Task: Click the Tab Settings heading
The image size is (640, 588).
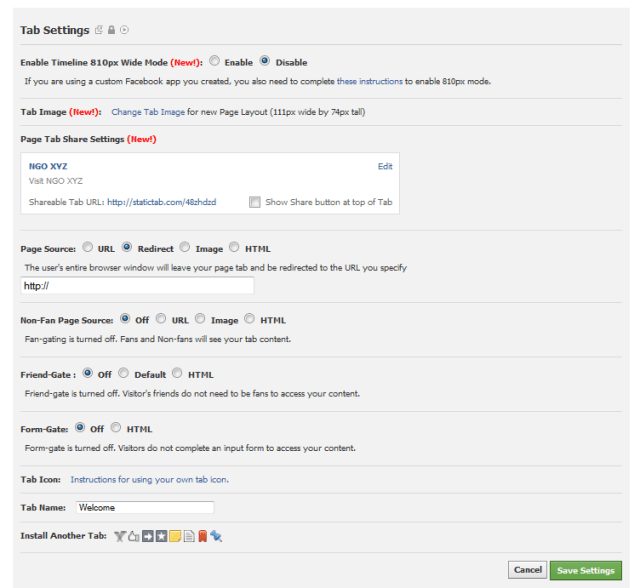Action: (x=55, y=30)
